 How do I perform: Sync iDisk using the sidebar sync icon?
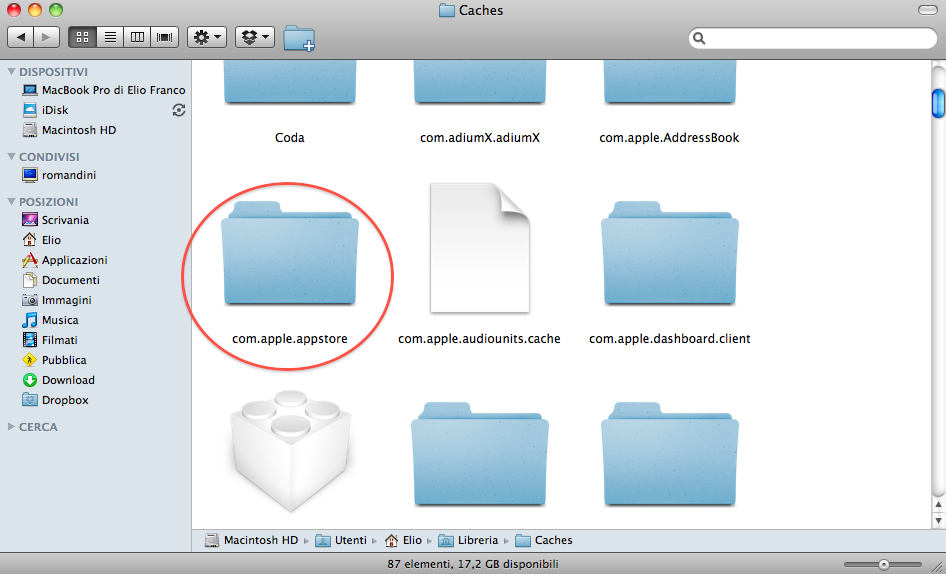[179, 110]
